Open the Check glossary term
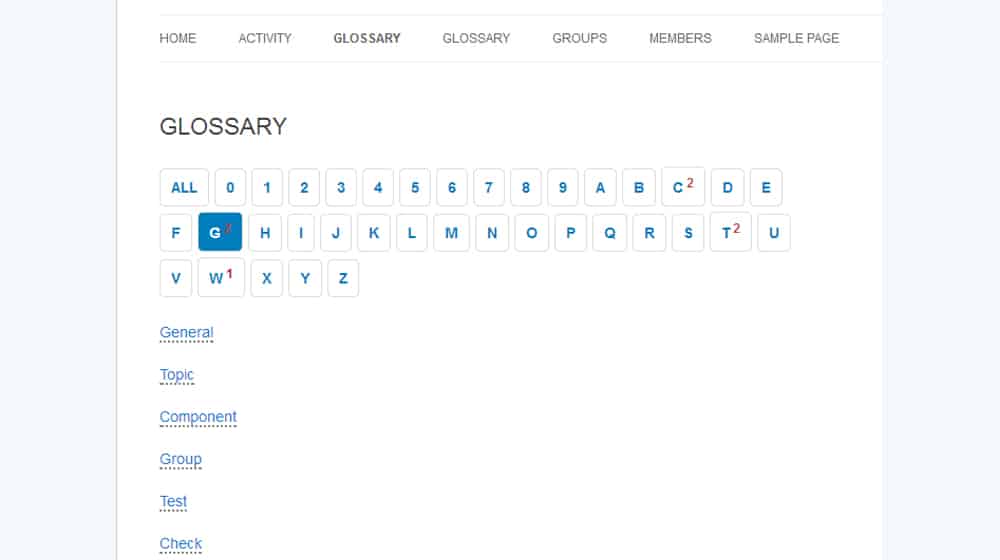 click(180, 543)
